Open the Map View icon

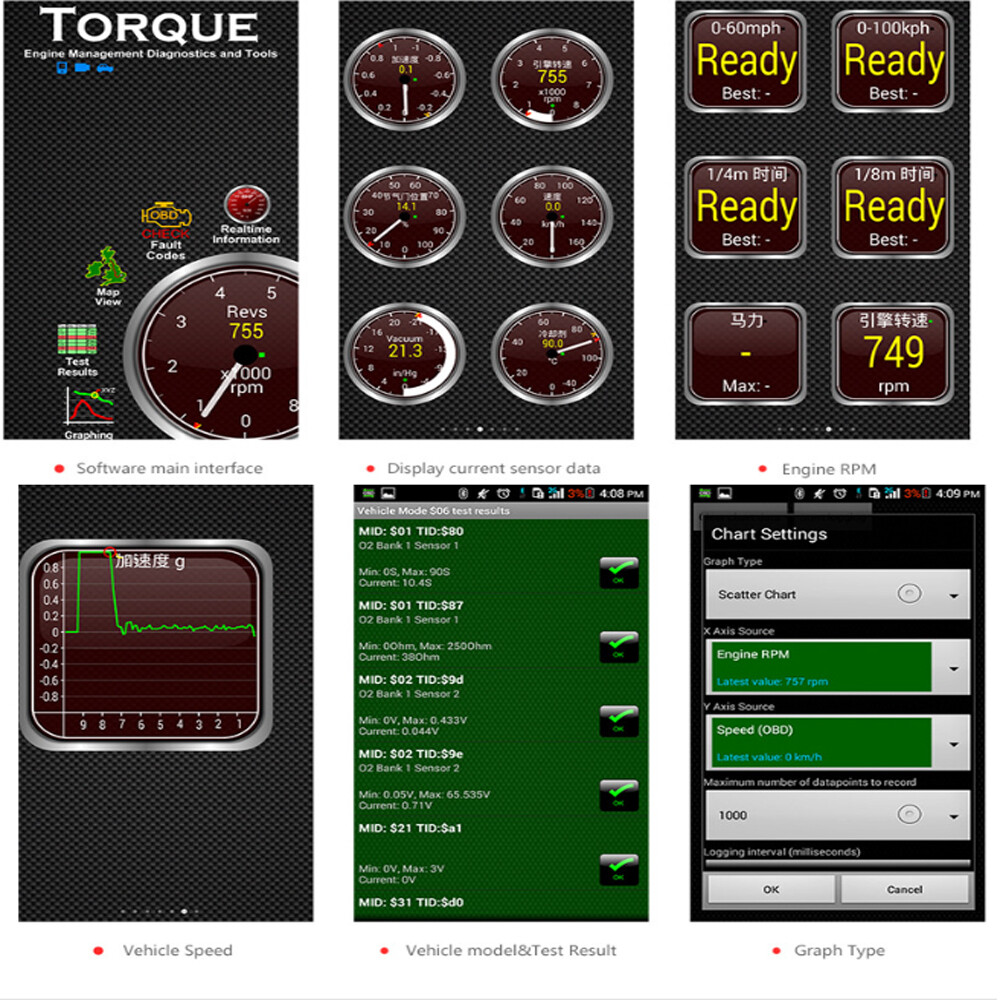pos(107,275)
